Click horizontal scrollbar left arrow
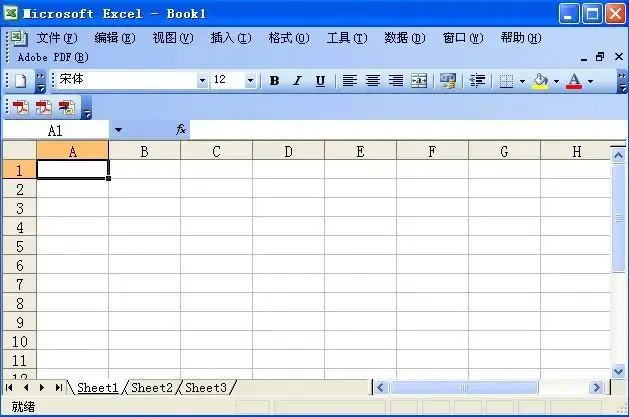The image size is (629, 417). (x=381, y=388)
